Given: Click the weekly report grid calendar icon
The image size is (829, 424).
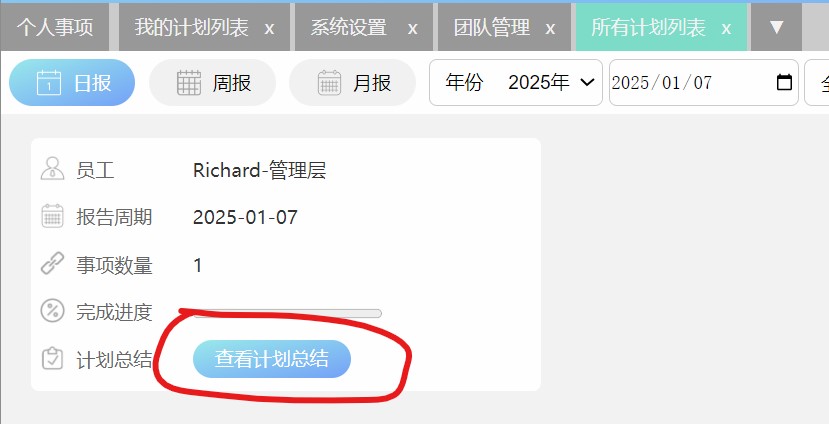Looking at the screenshot, I should click(x=189, y=82).
